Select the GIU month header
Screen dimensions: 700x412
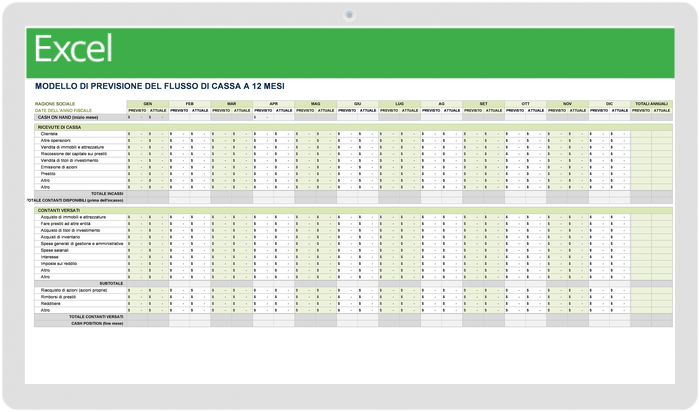coord(358,104)
